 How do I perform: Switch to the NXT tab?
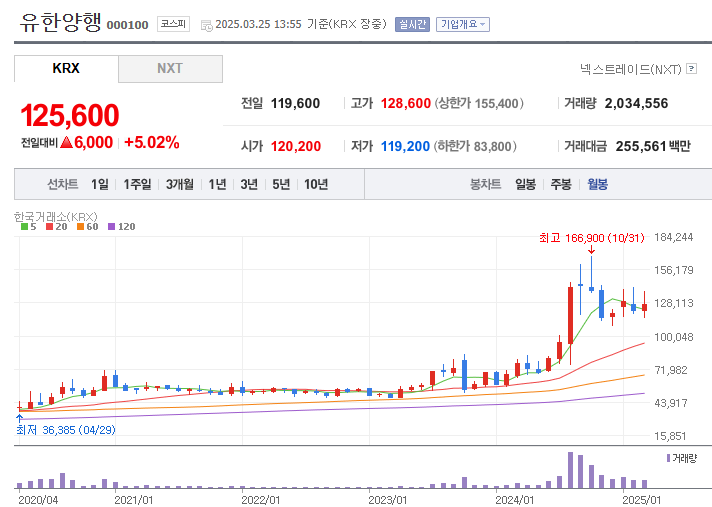[x=170, y=69]
